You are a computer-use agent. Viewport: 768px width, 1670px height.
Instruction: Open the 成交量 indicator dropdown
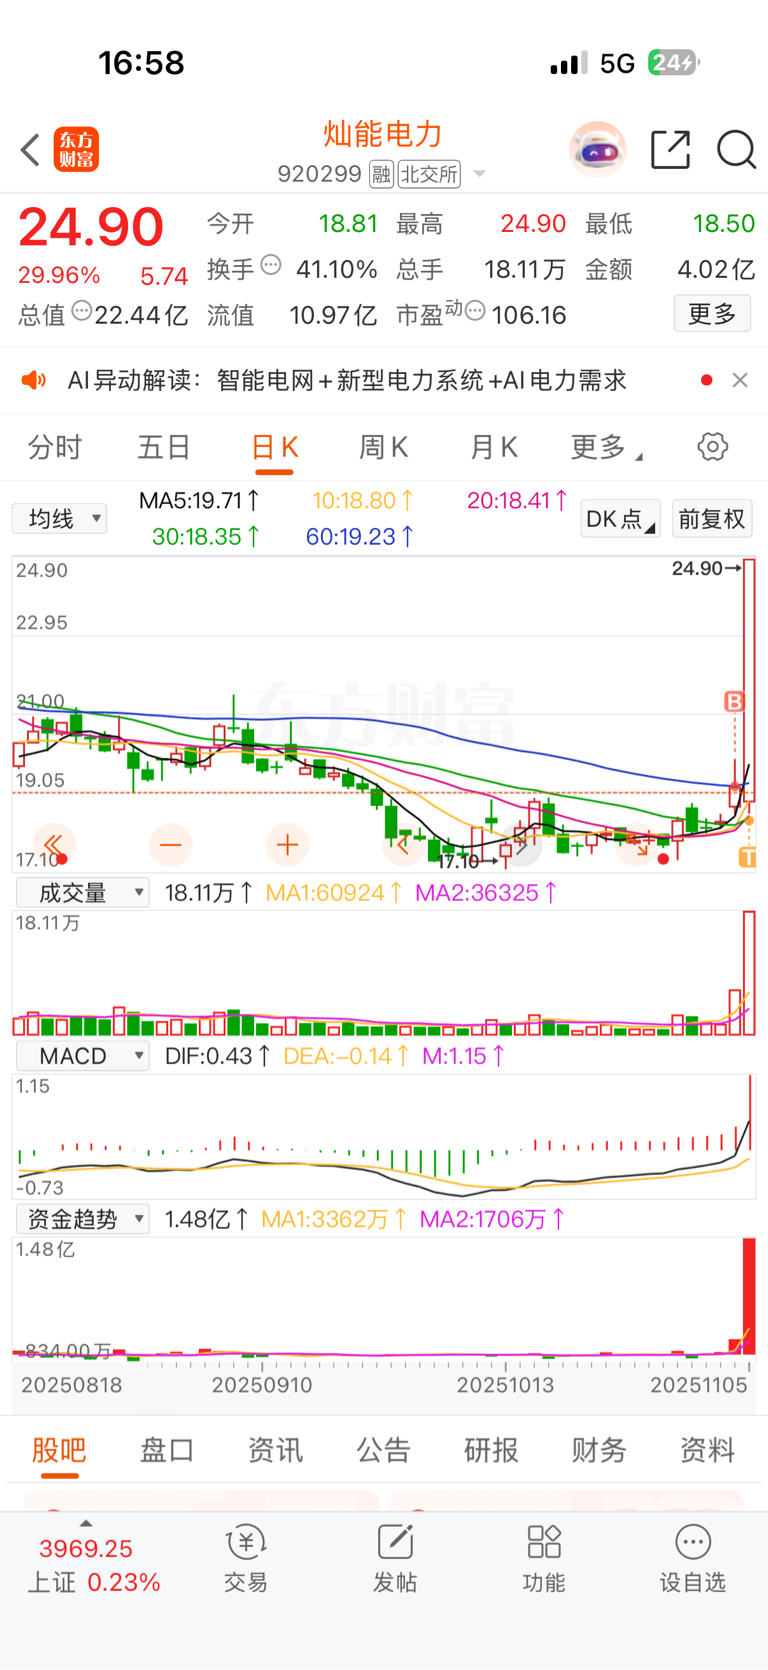coord(82,892)
